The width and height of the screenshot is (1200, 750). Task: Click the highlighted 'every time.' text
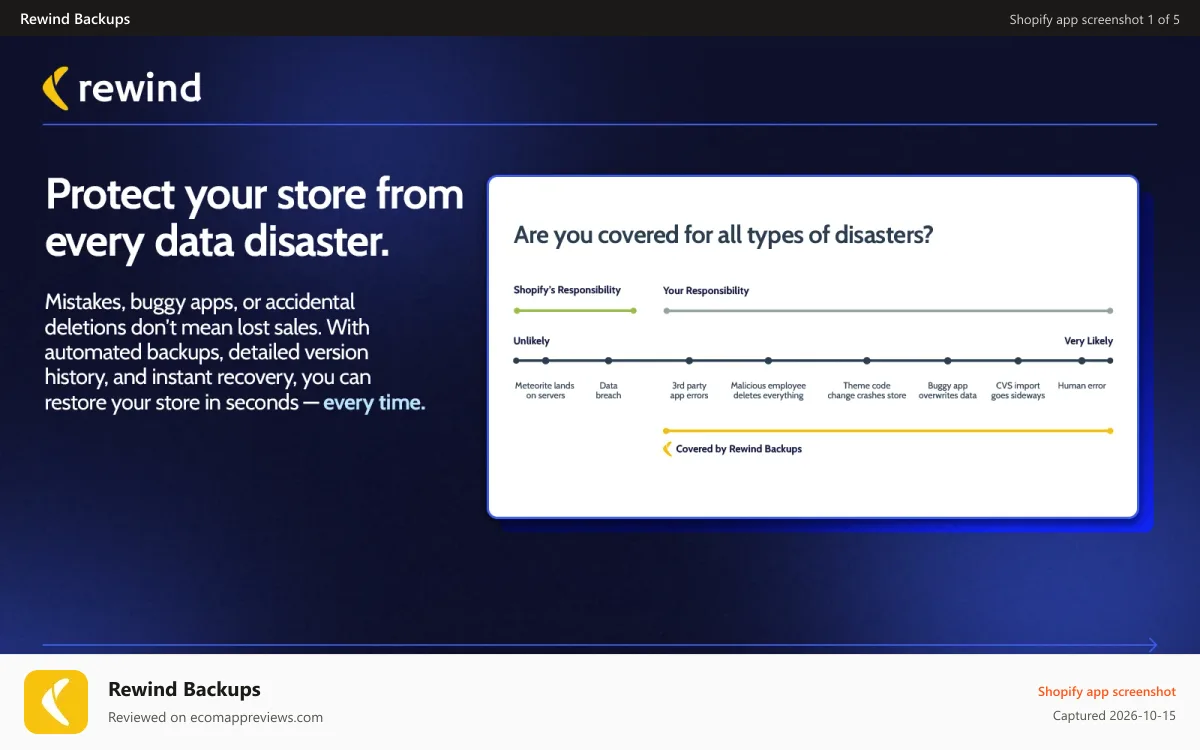pyautogui.click(x=374, y=403)
